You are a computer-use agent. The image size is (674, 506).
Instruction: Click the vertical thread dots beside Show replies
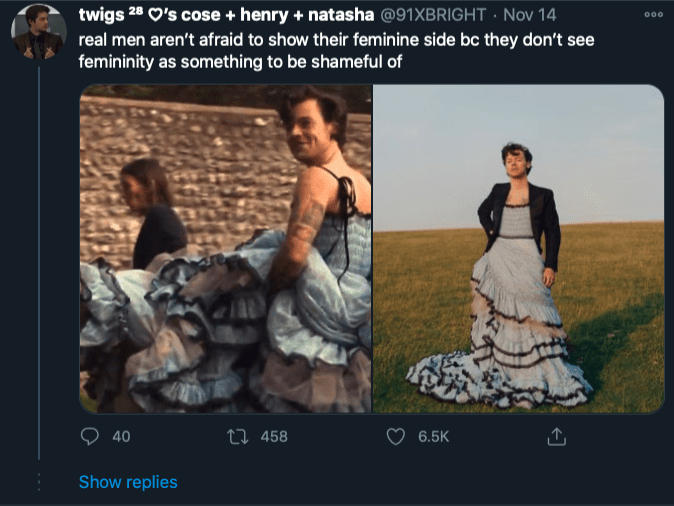[x=39, y=482]
